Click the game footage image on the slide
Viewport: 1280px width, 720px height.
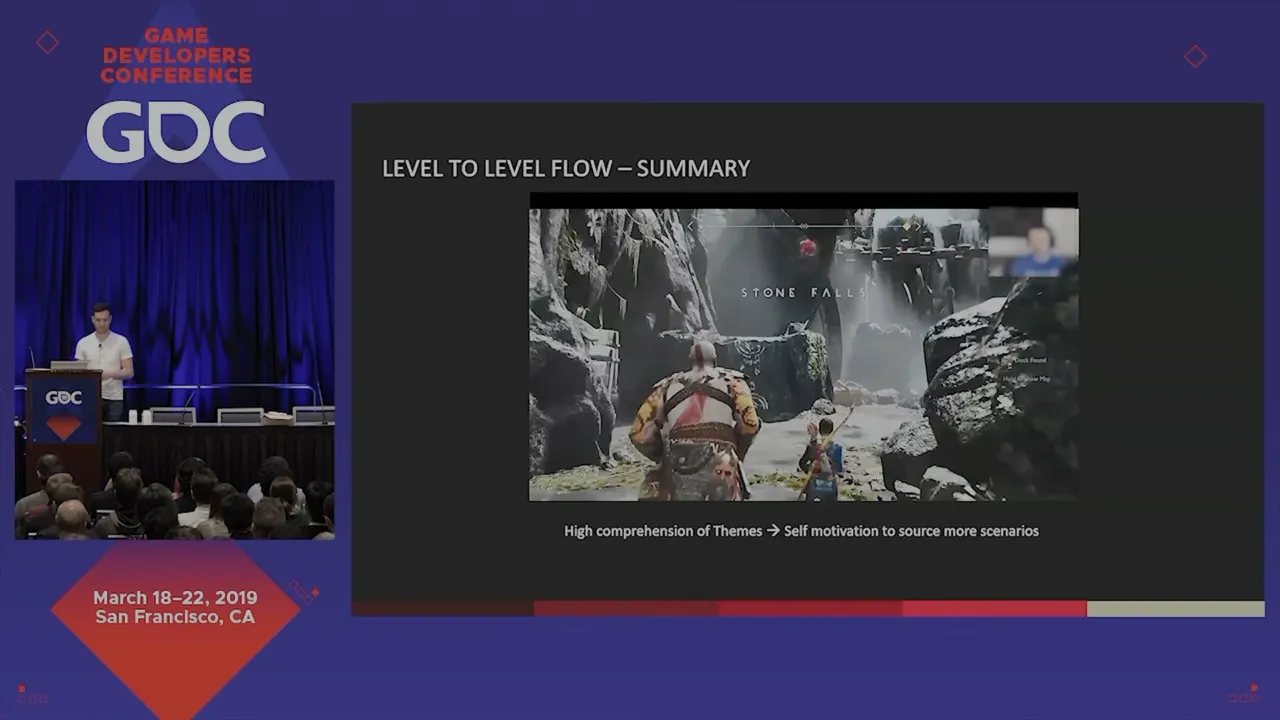point(803,347)
